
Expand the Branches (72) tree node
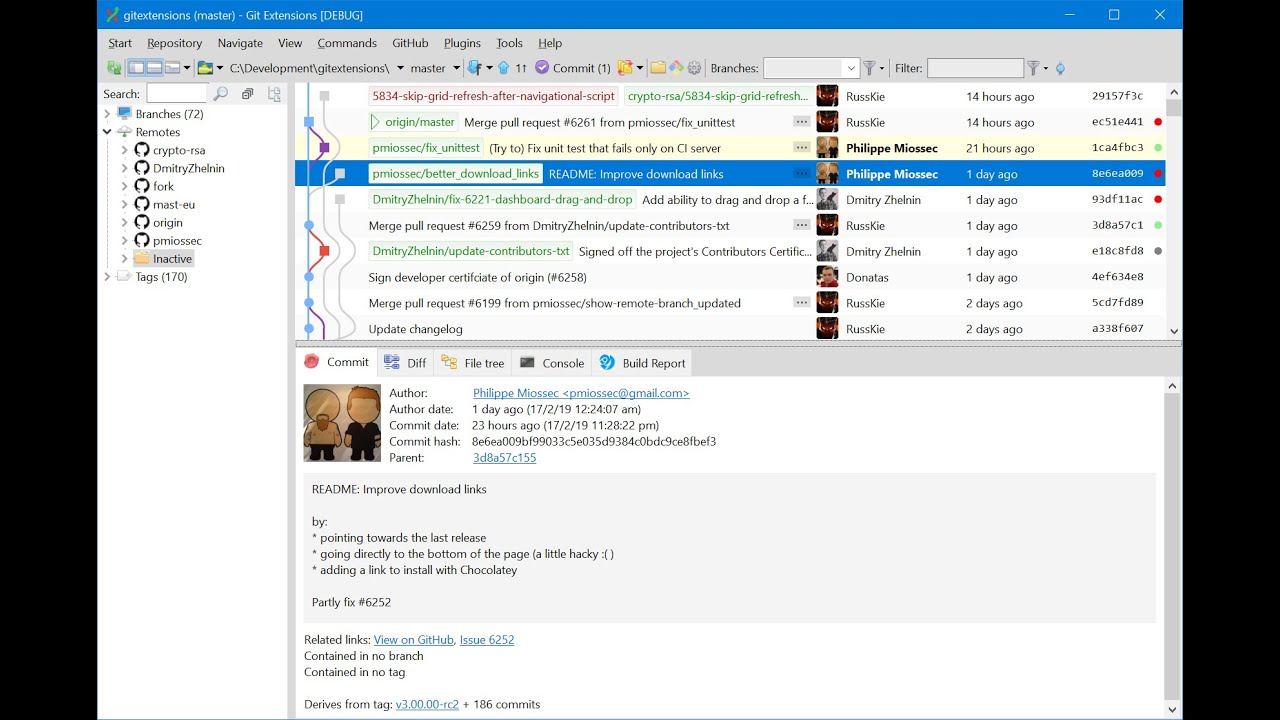(x=107, y=114)
